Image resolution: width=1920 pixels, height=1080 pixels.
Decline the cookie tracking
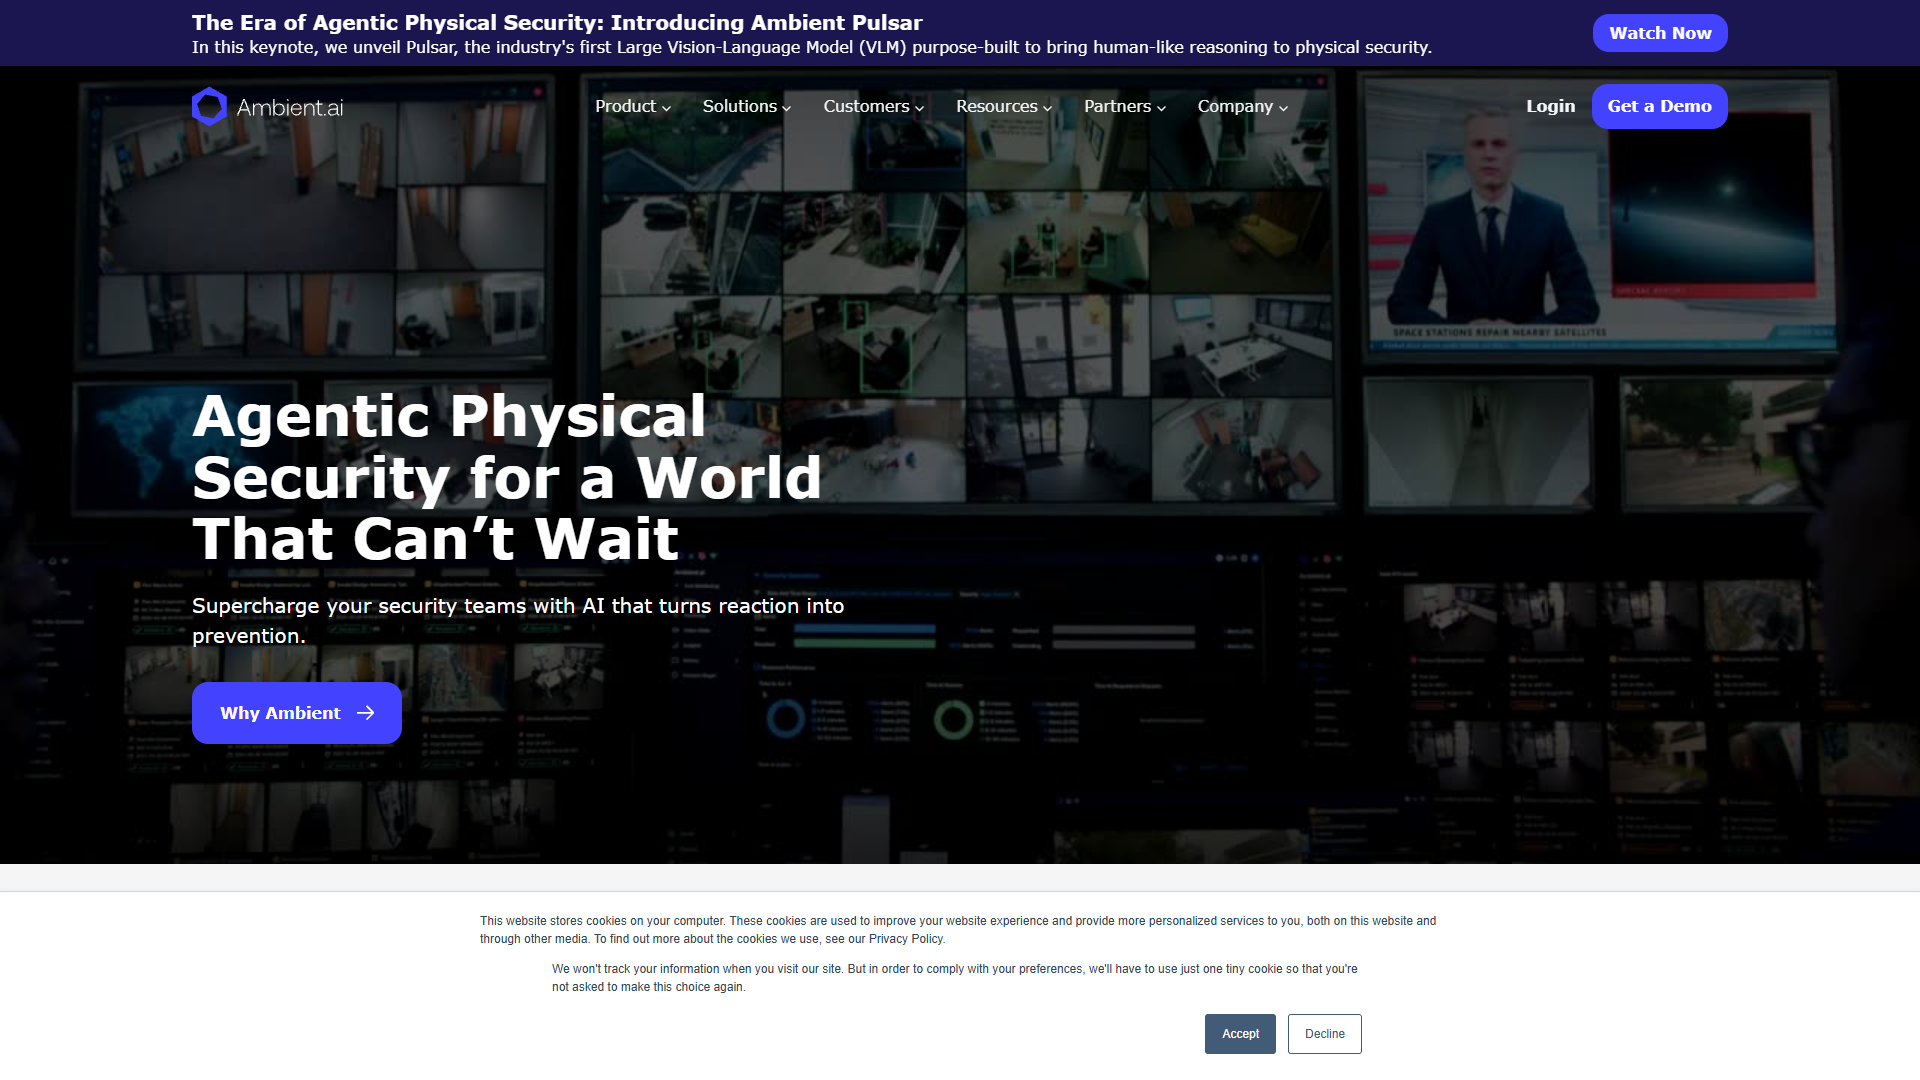click(1324, 1034)
